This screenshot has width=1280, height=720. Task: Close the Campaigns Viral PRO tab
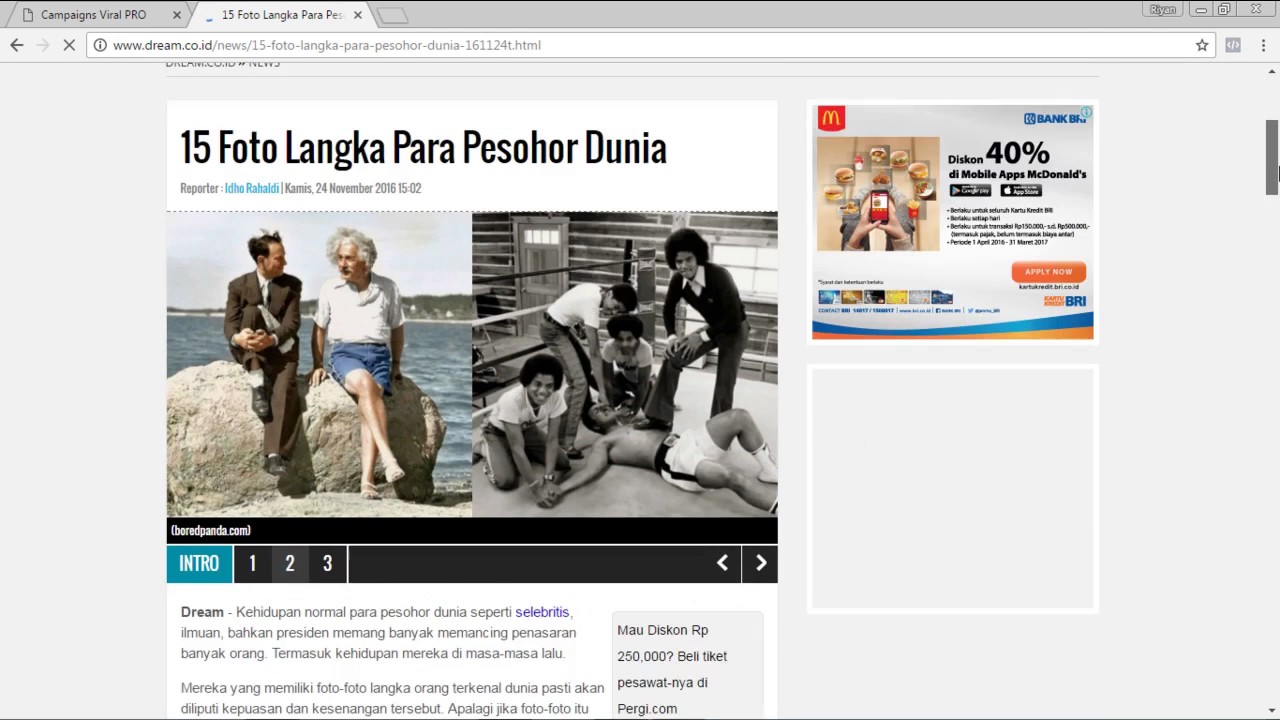[x=177, y=15]
